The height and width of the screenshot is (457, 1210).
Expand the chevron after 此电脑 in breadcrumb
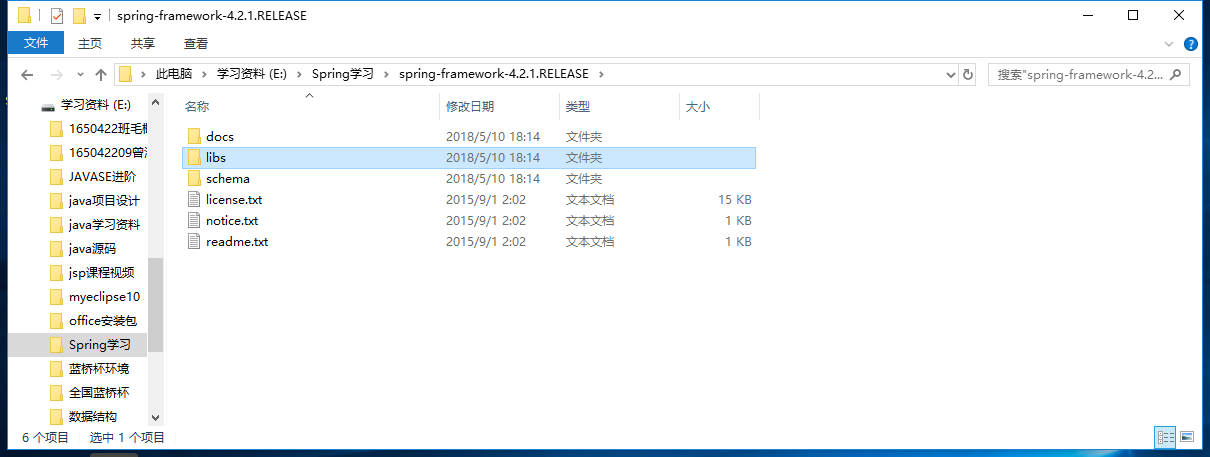point(204,74)
